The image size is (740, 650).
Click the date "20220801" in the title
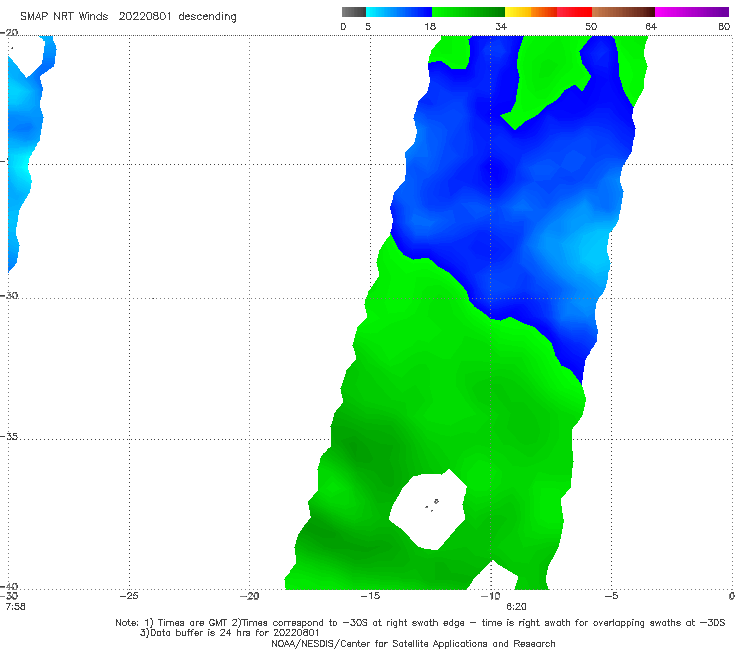tap(145, 17)
